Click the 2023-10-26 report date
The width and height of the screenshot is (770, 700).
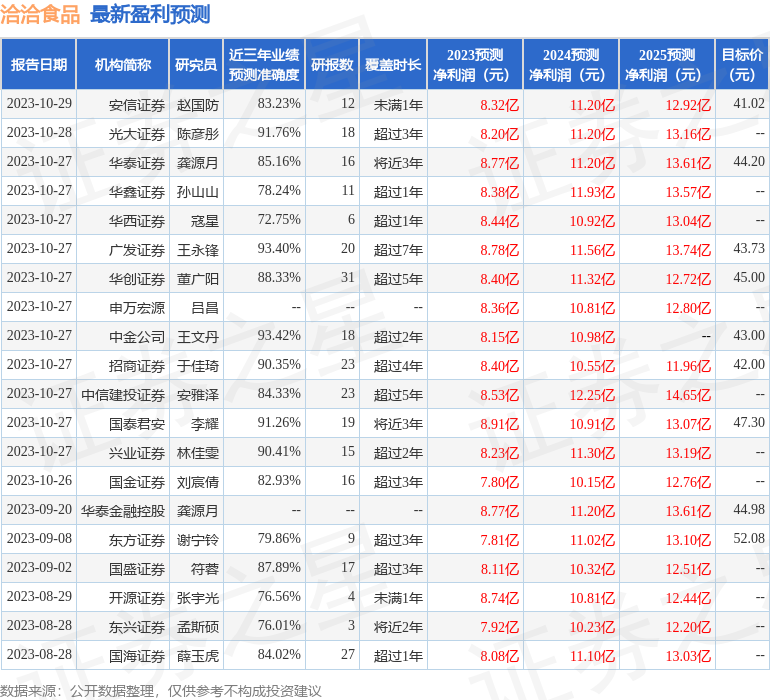[x=39, y=480]
